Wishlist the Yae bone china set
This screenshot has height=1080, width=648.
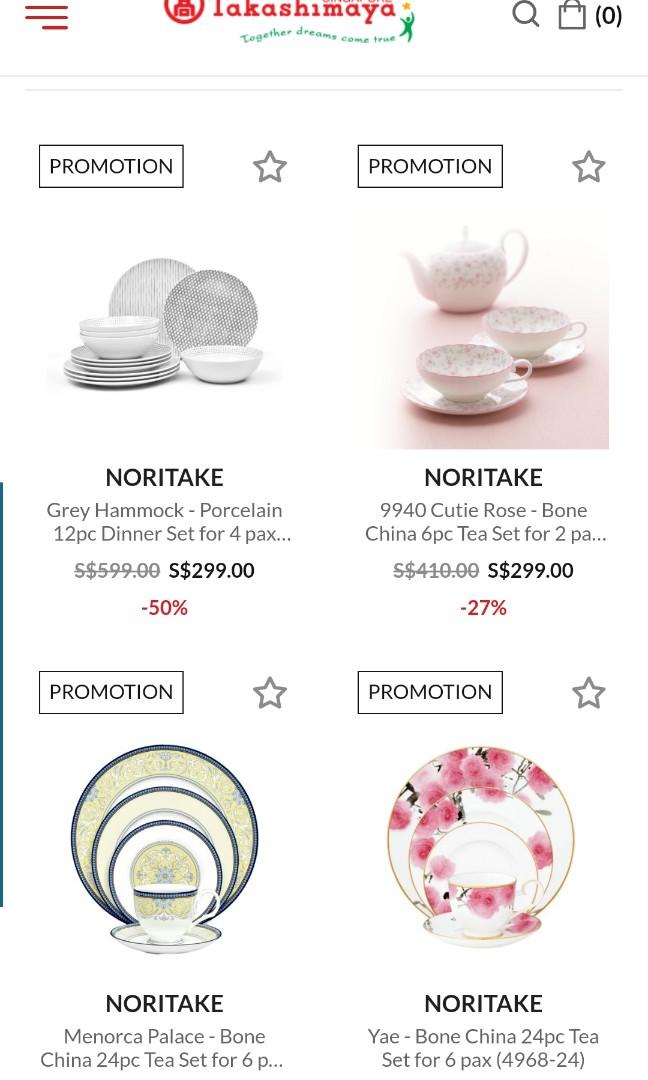tap(588, 692)
